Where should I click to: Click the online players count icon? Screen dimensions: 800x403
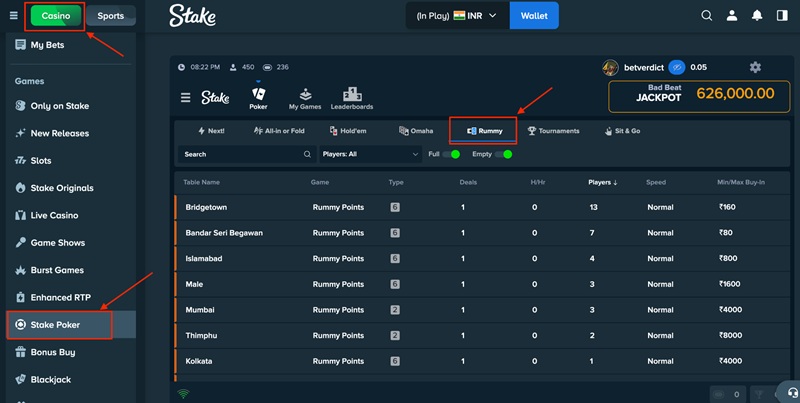[x=233, y=67]
